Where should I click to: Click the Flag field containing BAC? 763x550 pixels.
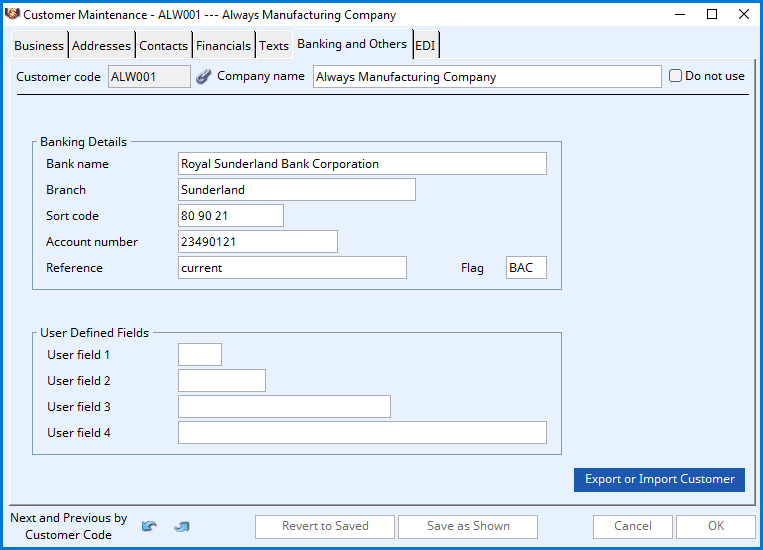point(527,268)
